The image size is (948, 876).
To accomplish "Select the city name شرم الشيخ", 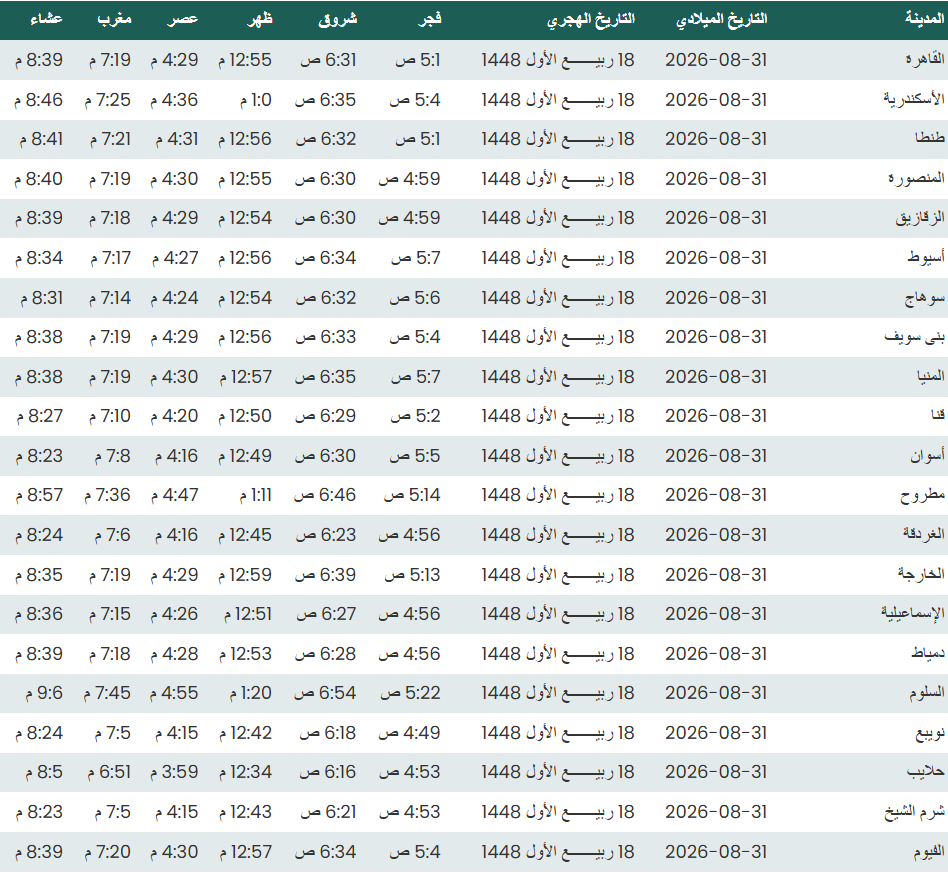I will click(915, 812).
